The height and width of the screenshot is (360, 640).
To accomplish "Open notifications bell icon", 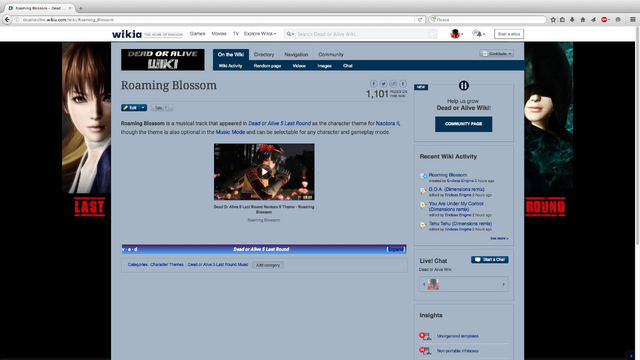I will (478, 34).
